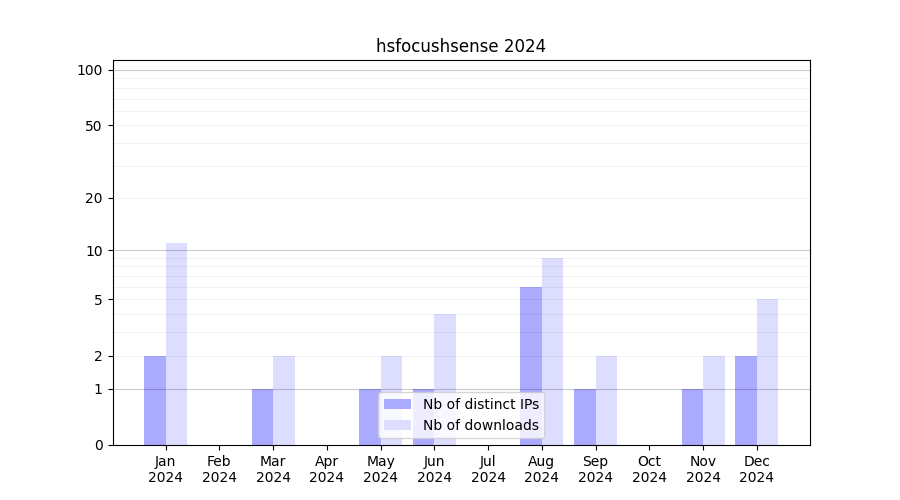Image resolution: width=900 pixels, height=500 pixels.
Task: Click the chart title hsfocushsense 2024
Action: tap(460, 46)
